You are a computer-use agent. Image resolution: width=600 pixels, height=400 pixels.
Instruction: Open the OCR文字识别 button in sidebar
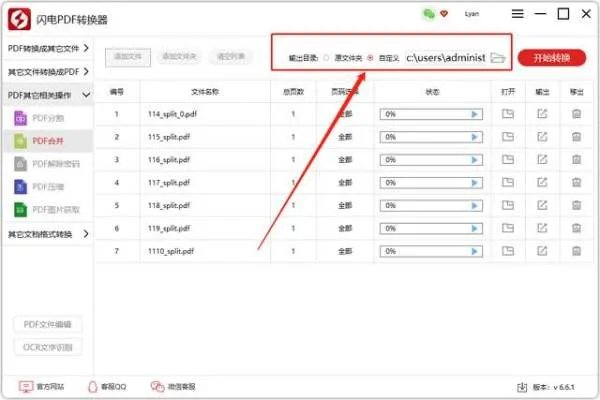(48, 347)
